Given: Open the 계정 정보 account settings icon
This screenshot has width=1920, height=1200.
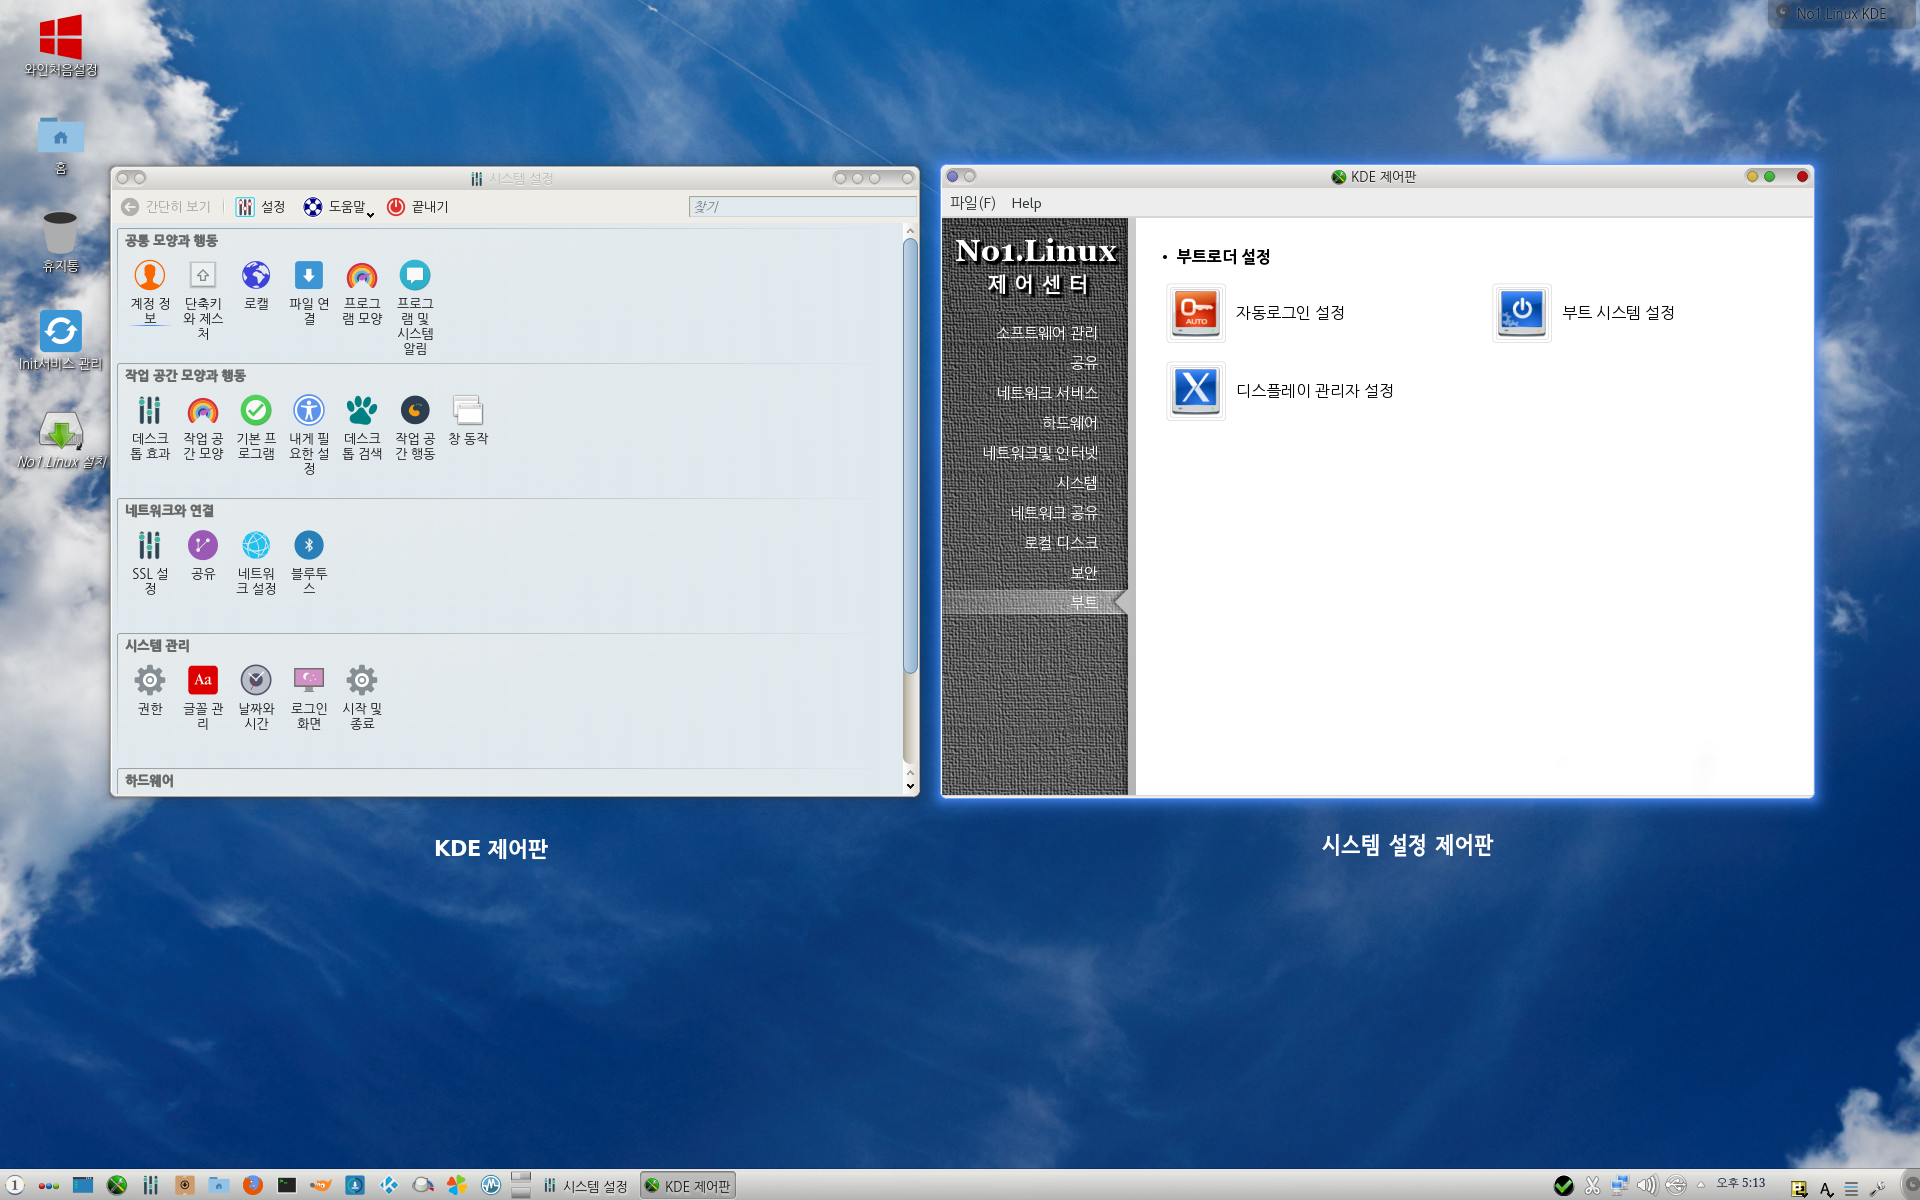Looking at the screenshot, I should pos(150,291).
